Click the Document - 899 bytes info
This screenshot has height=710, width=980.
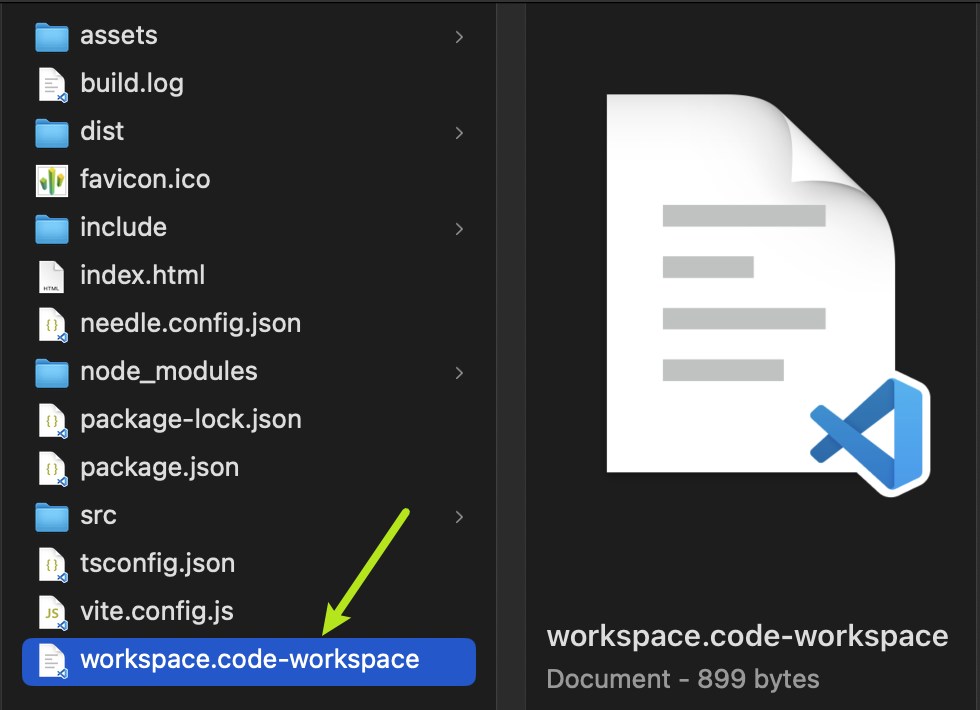(x=682, y=679)
